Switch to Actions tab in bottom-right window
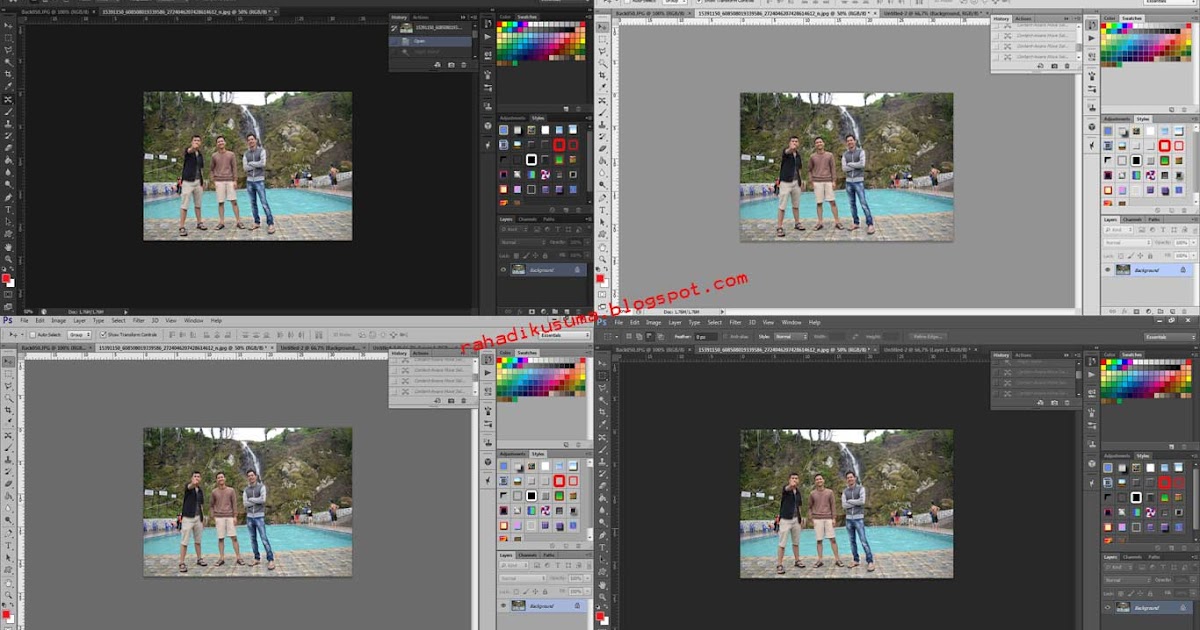 (1023, 355)
